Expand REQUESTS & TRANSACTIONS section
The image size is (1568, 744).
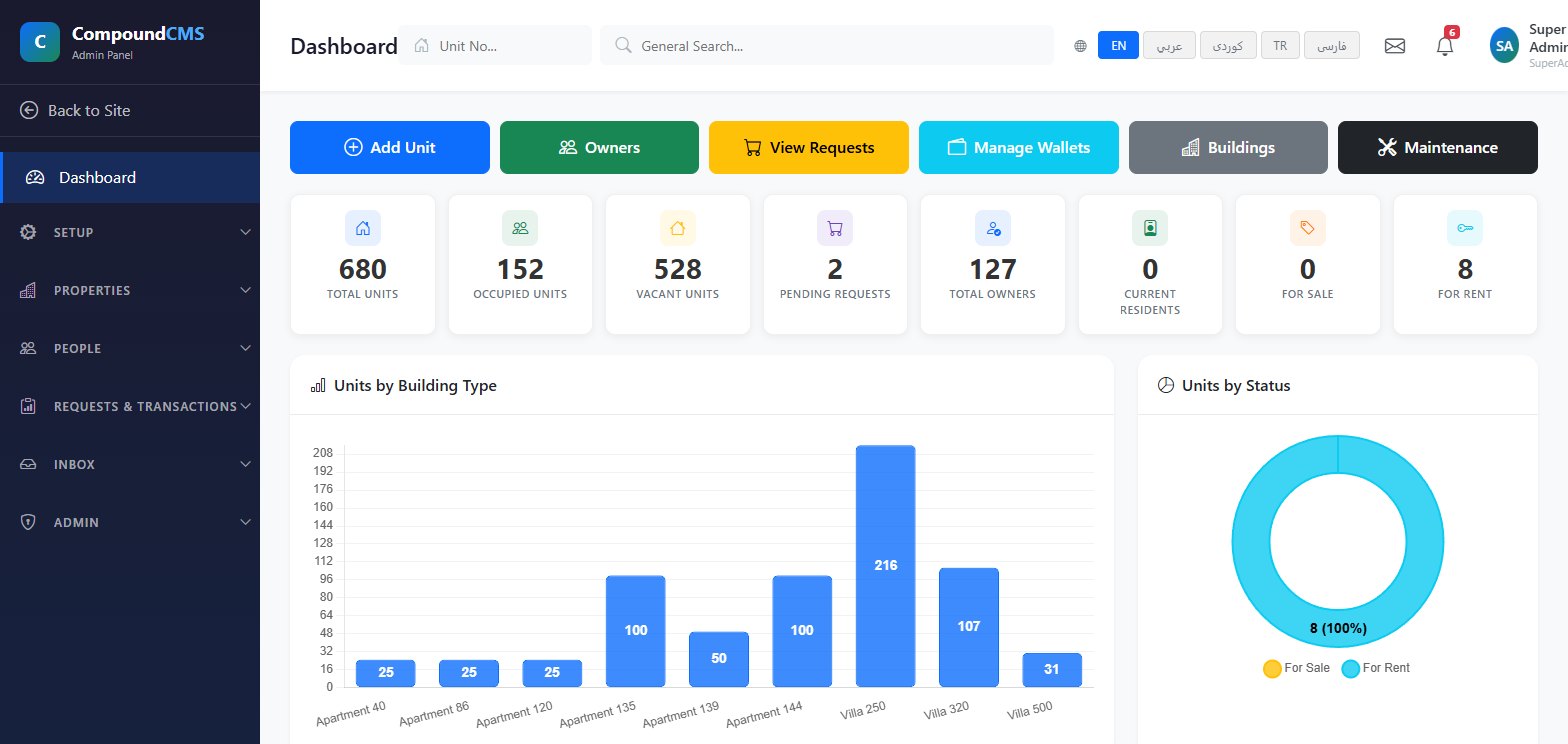coord(130,406)
